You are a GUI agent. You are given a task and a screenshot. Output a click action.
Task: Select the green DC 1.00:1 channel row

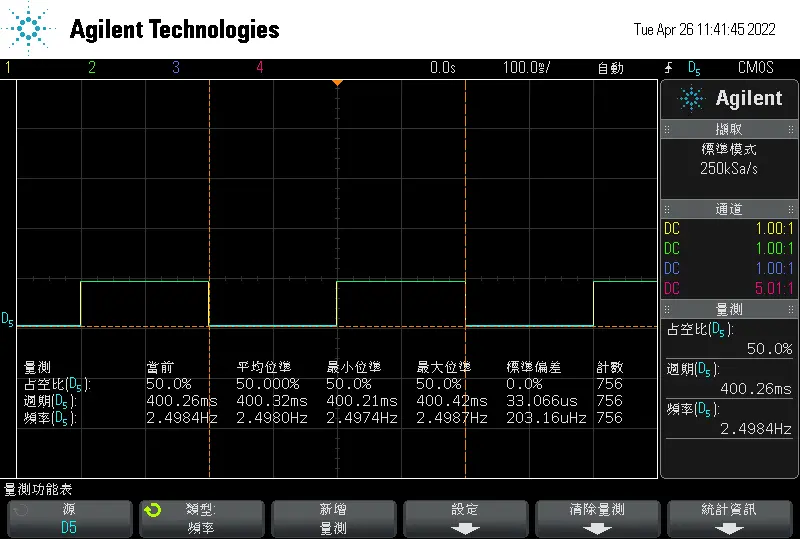point(729,248)
